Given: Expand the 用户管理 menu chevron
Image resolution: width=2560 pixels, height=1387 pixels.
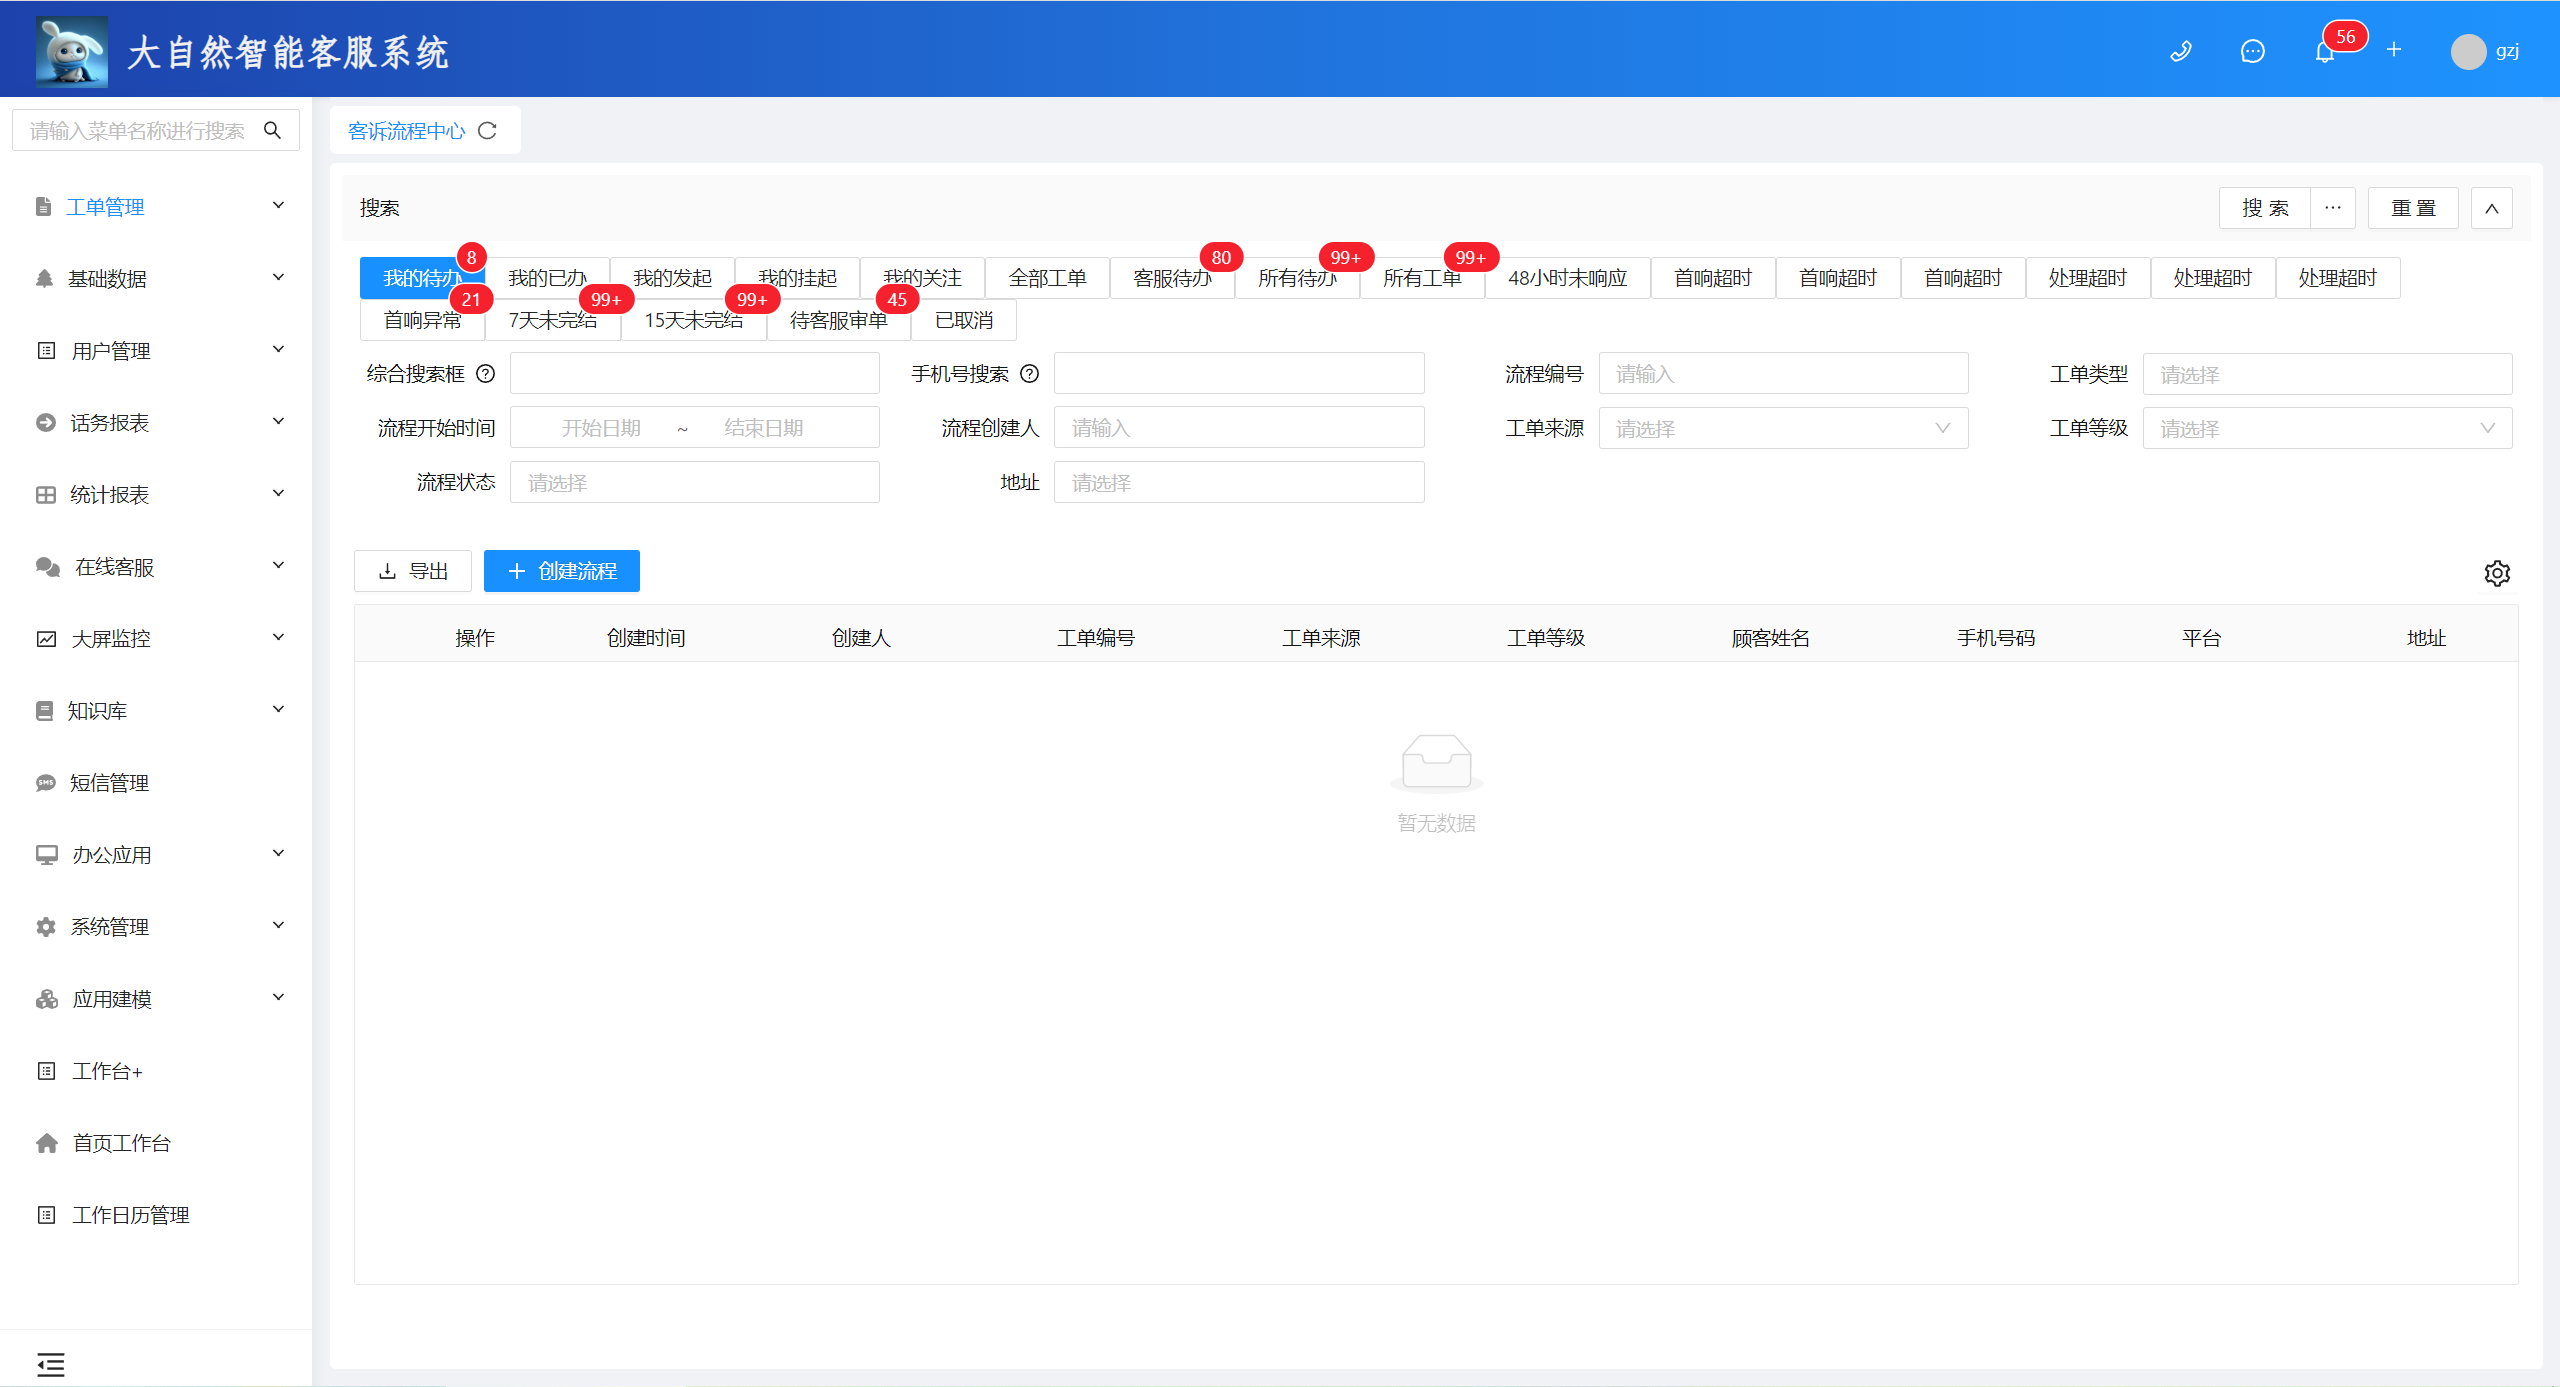Looking at the screenshot, I should pos(279,349).
